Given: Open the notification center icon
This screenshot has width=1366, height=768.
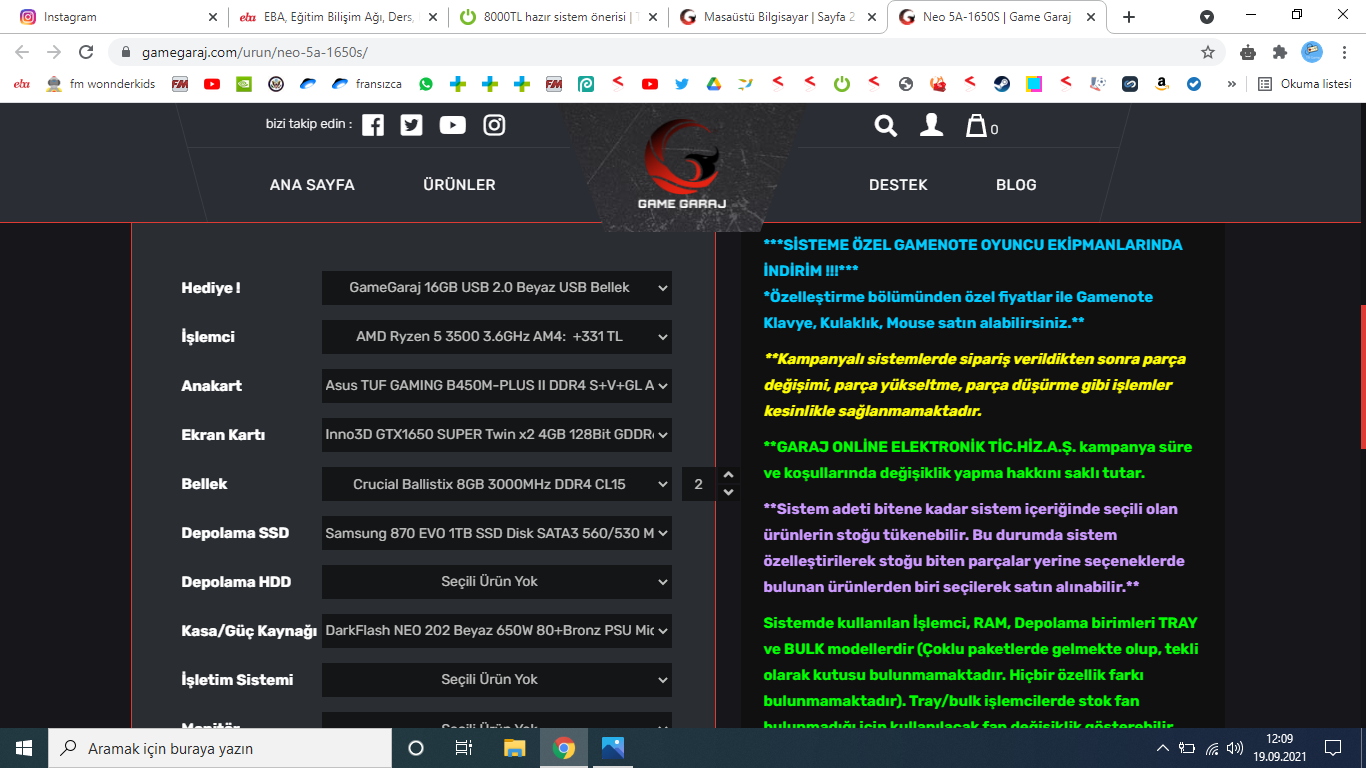Looking at the screenshot, I should click(1333, 748).
